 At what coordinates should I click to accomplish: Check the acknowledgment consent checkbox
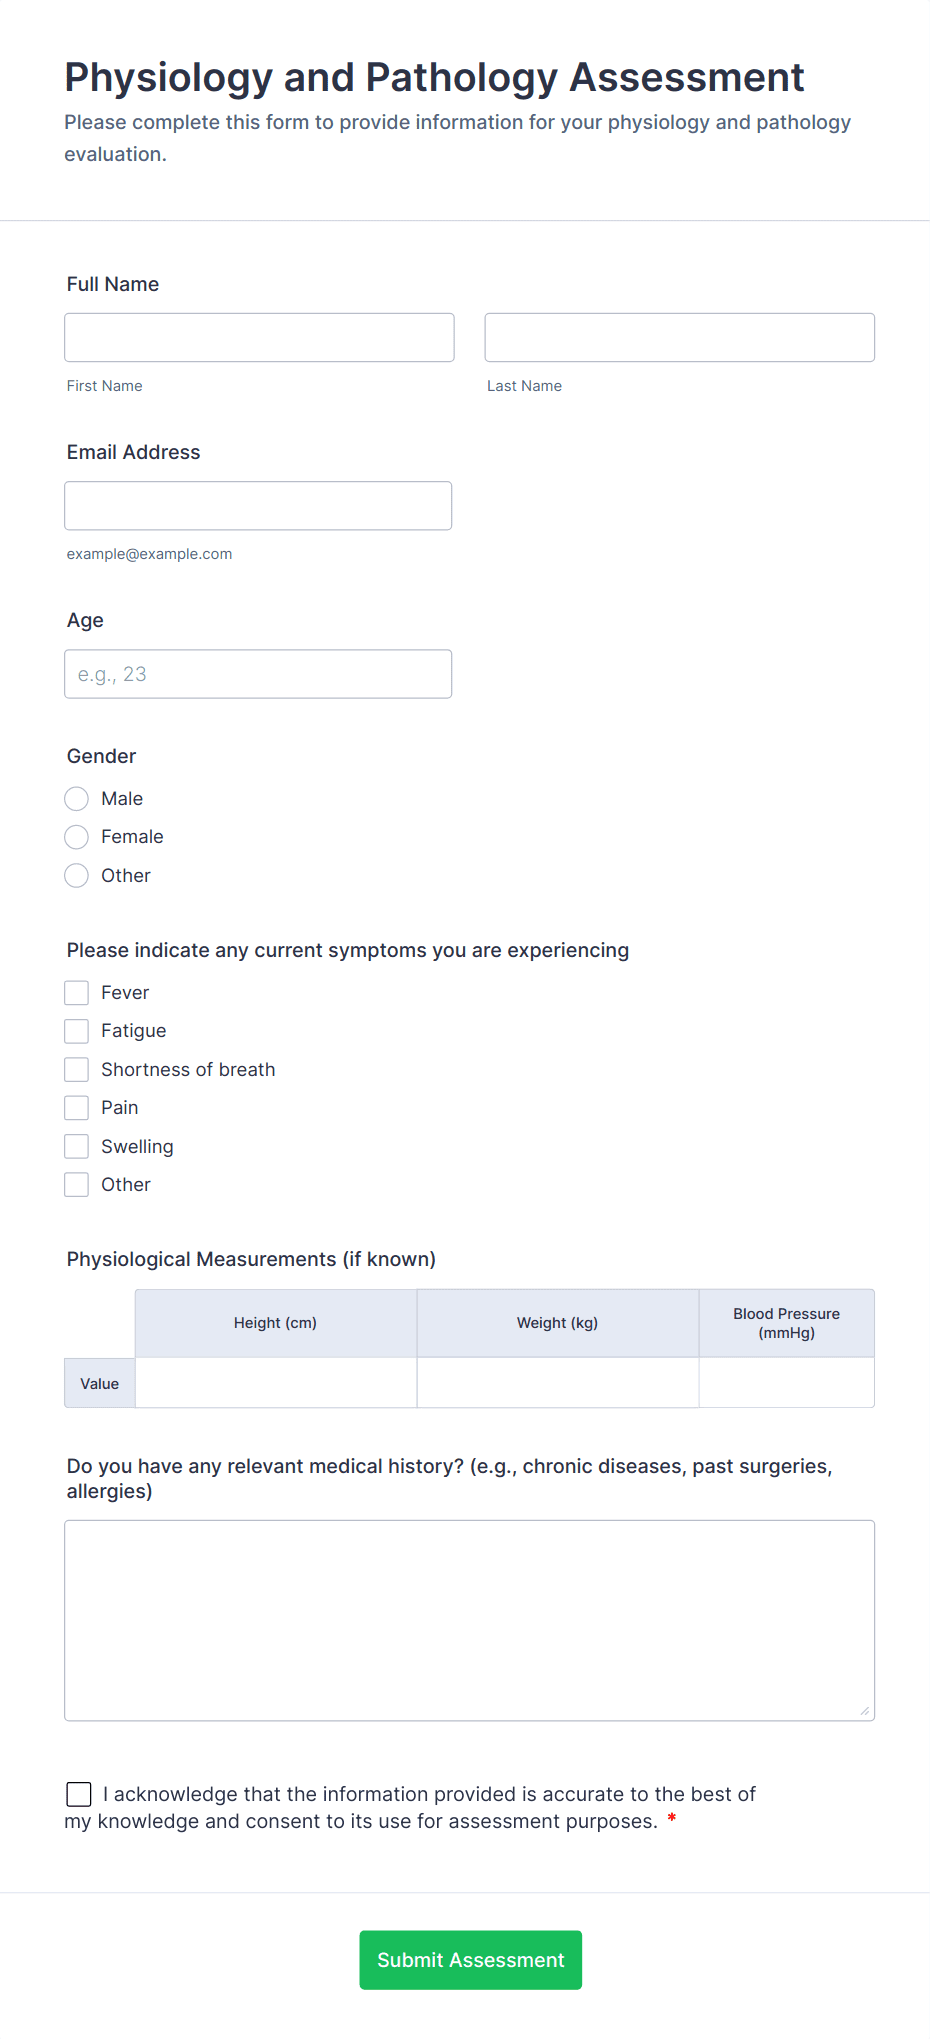(x=79, y=1794)
